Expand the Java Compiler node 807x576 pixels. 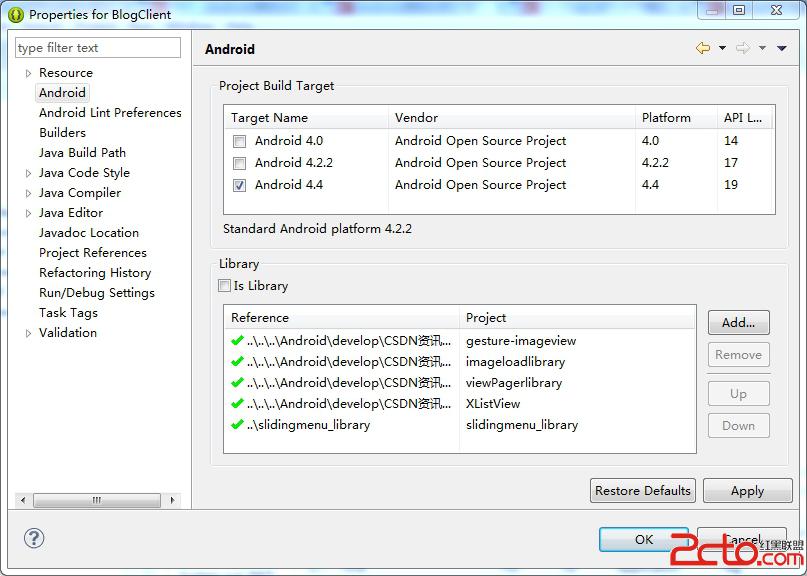pos(28,194)
